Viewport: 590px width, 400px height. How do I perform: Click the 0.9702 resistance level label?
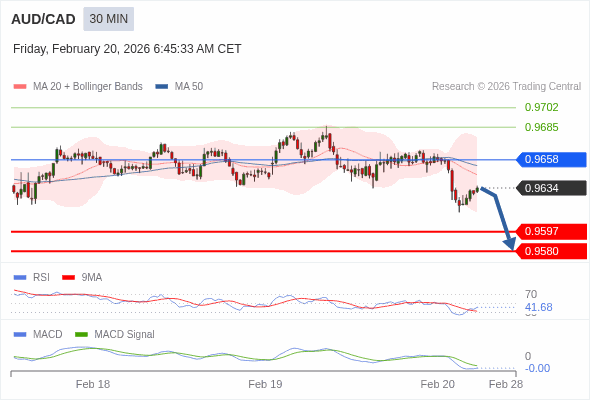pyautogui.click(x=541, y=107)
